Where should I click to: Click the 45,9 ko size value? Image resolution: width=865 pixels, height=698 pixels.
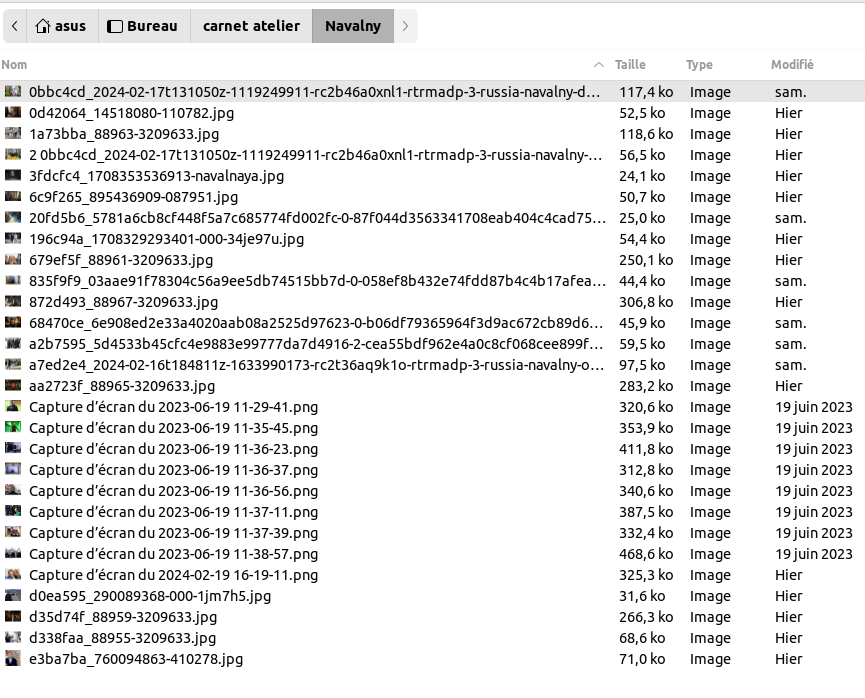click(642, 323)
